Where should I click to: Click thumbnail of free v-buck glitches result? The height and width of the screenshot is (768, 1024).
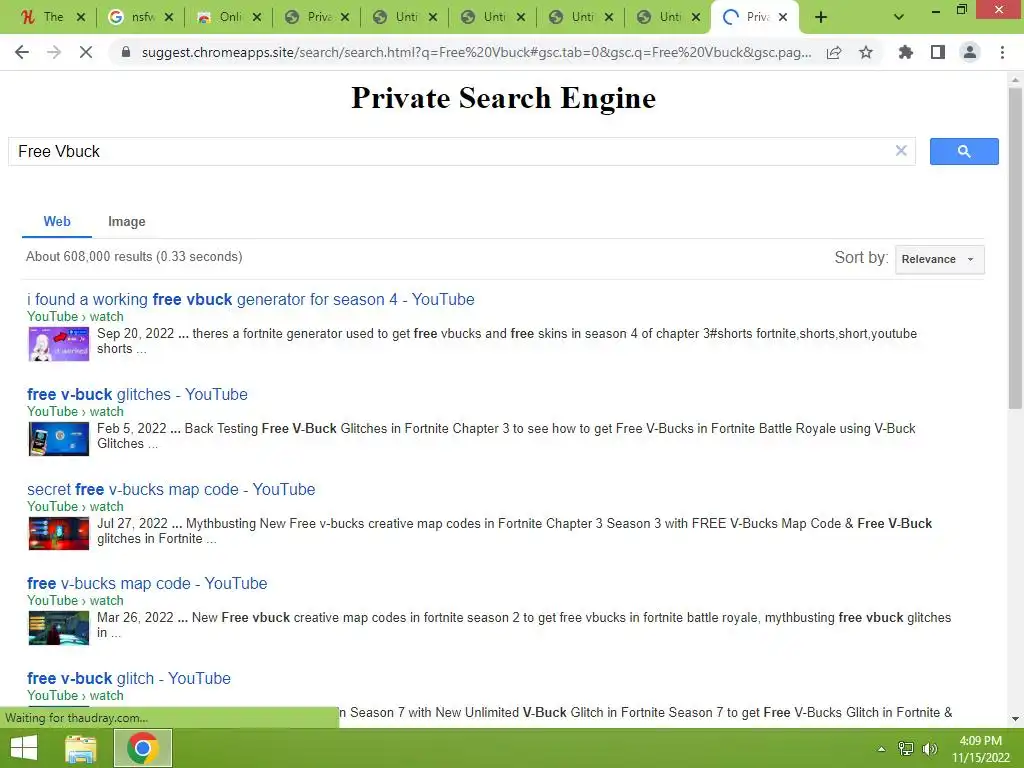59,439
